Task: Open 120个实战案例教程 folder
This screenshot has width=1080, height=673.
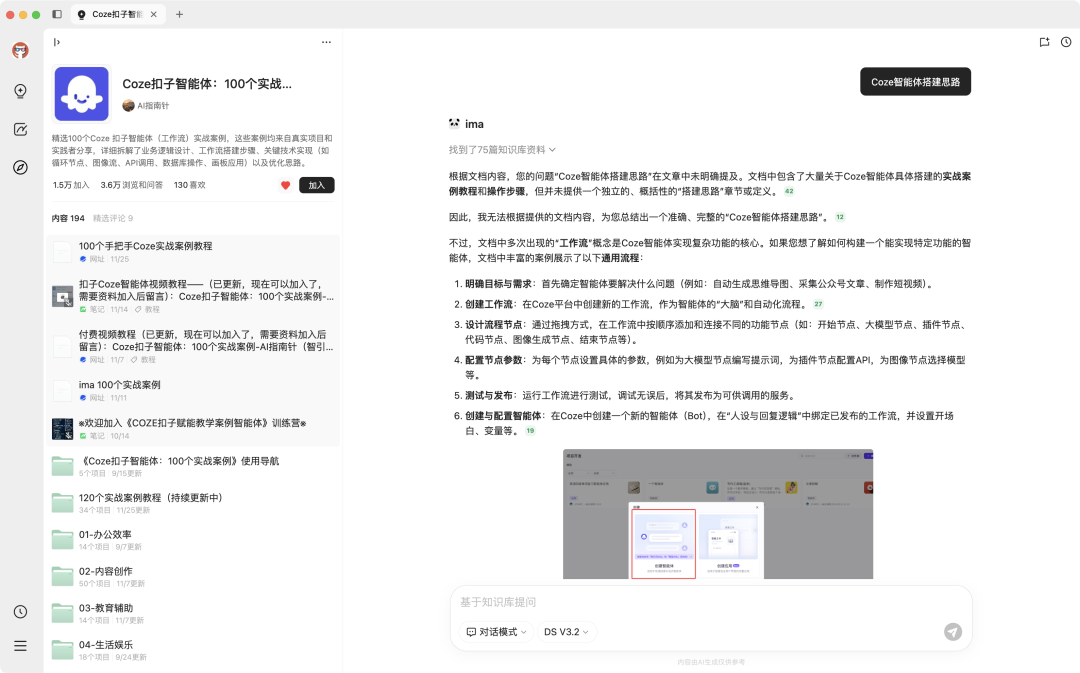Action: [193, 503]
